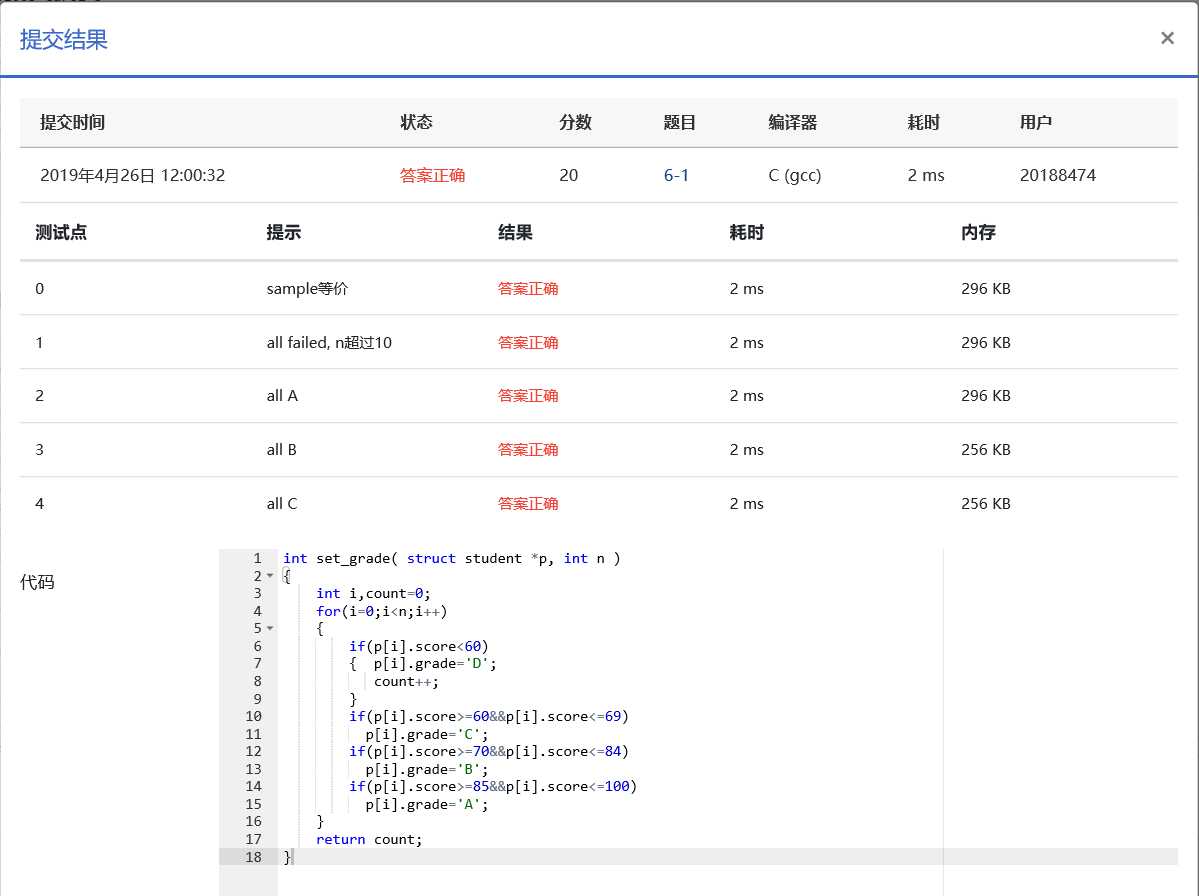The image size is (1199, 896).
Task: Click the 提交时间 column header
Action: (x=73, y=122)
